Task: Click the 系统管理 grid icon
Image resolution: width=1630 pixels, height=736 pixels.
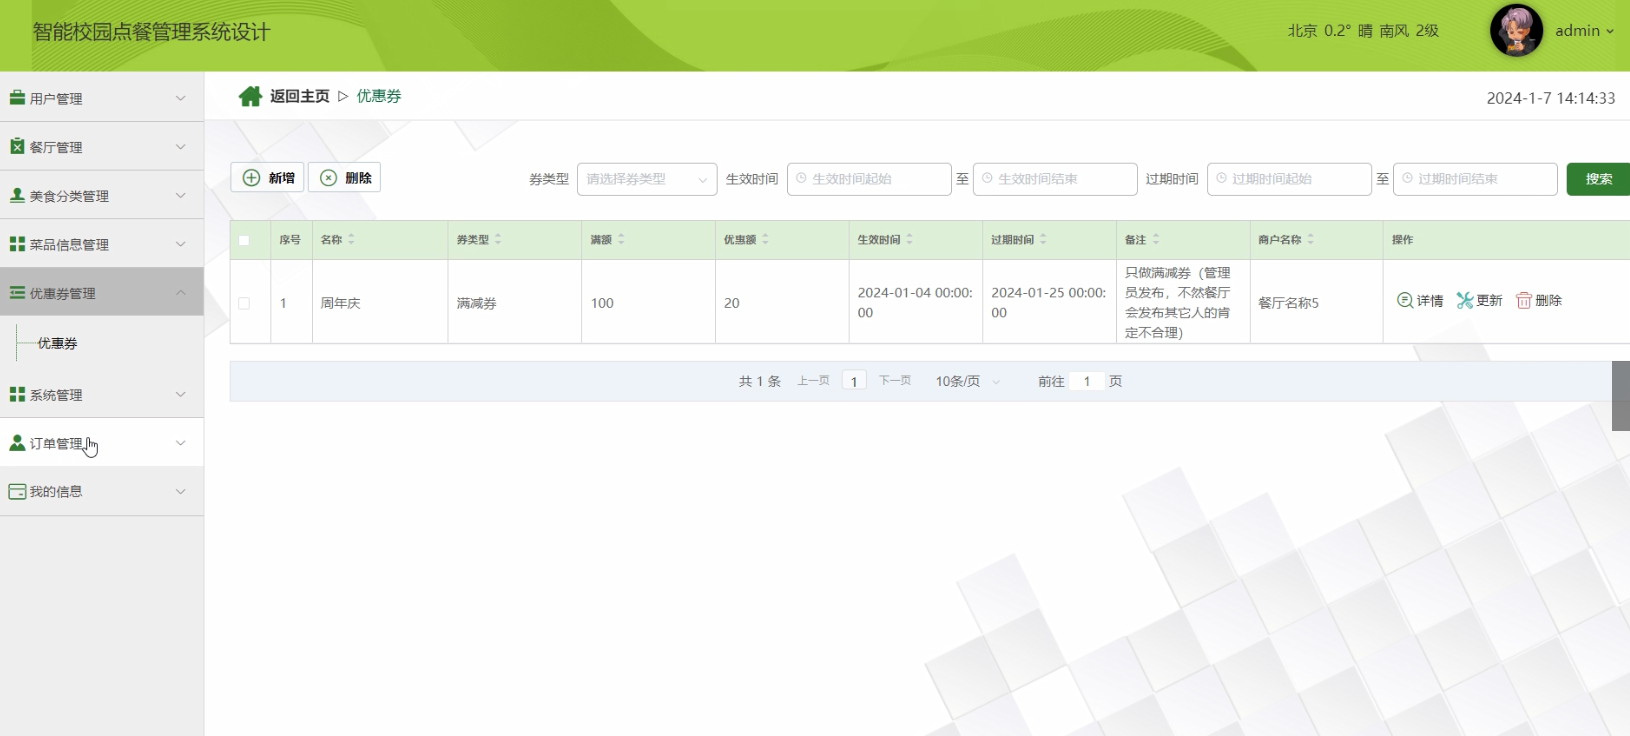Action: tap(17, 395)
